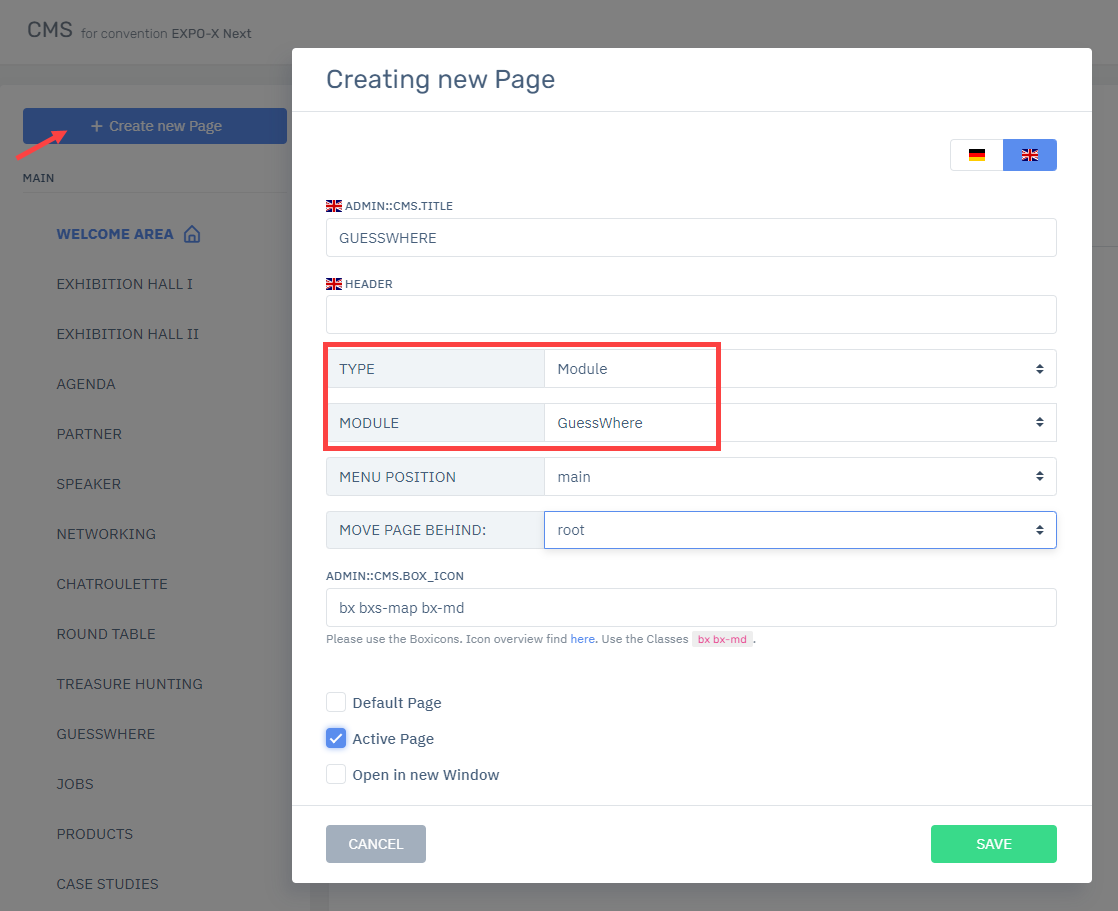Open Exhibition Hall I page
Viewport: 1118px width, 911px height.
[x=125, y=284]
